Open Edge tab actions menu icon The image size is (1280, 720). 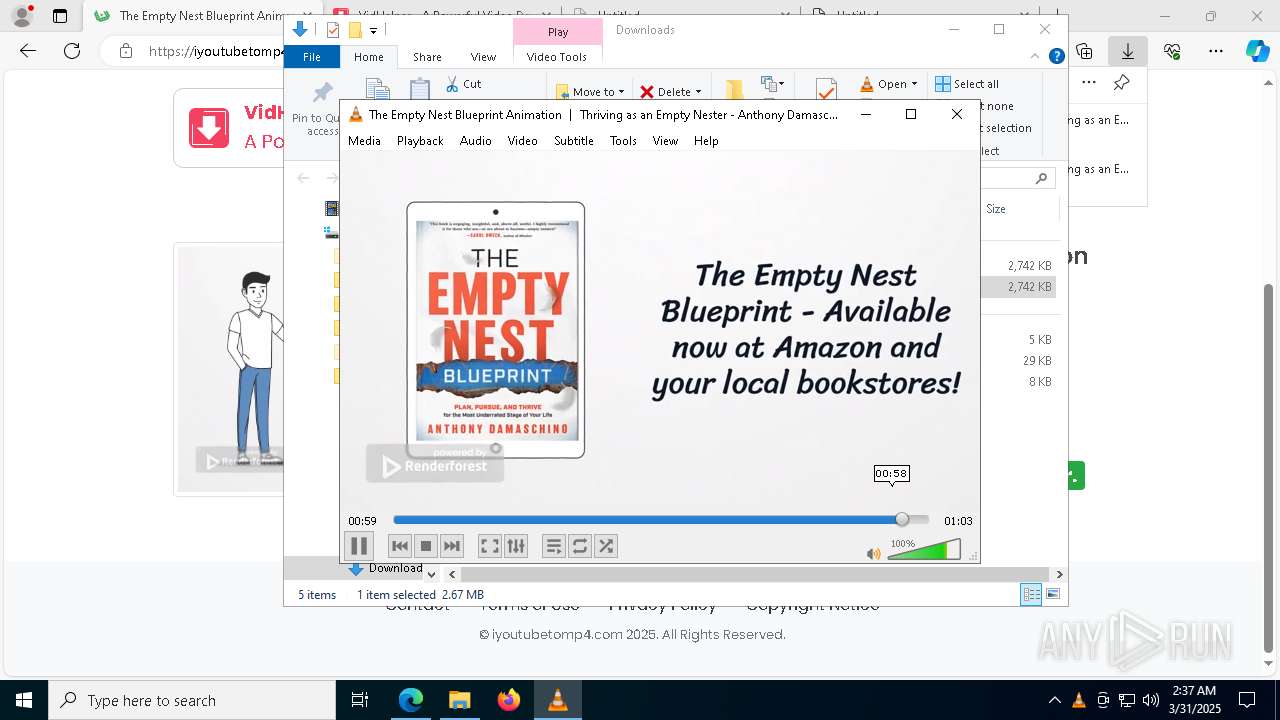click(x=60, y=16)
